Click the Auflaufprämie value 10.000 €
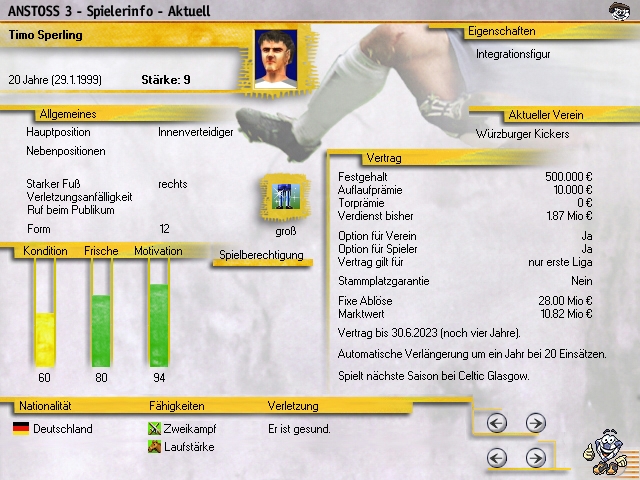The image size is (640, 480). [x=573, y=190]
